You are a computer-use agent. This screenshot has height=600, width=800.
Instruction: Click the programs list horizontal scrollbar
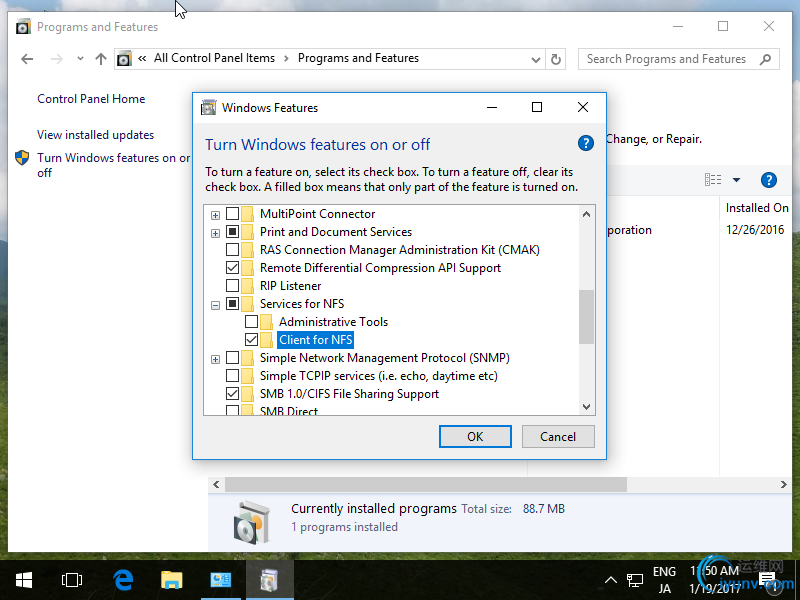(x=426, y=485)
